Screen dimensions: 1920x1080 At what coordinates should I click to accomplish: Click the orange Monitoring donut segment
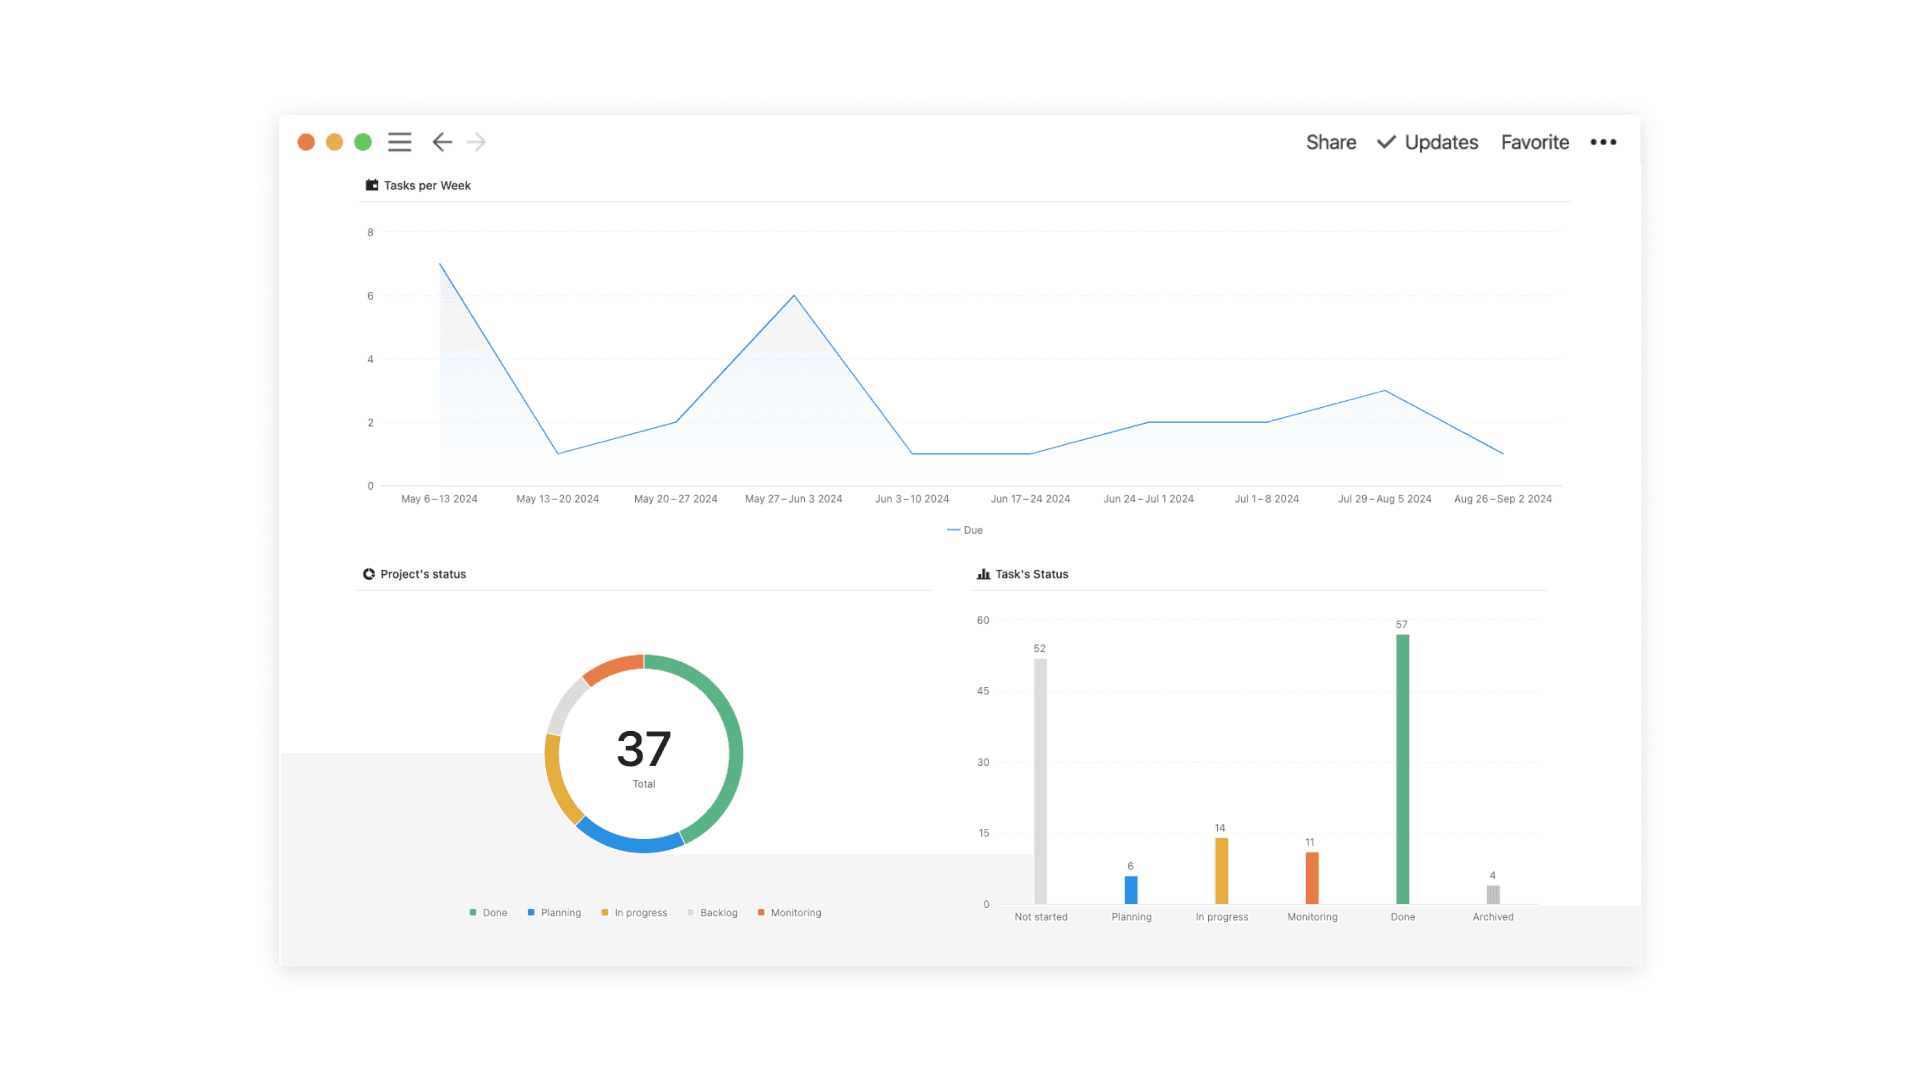[x=612, y=668]
